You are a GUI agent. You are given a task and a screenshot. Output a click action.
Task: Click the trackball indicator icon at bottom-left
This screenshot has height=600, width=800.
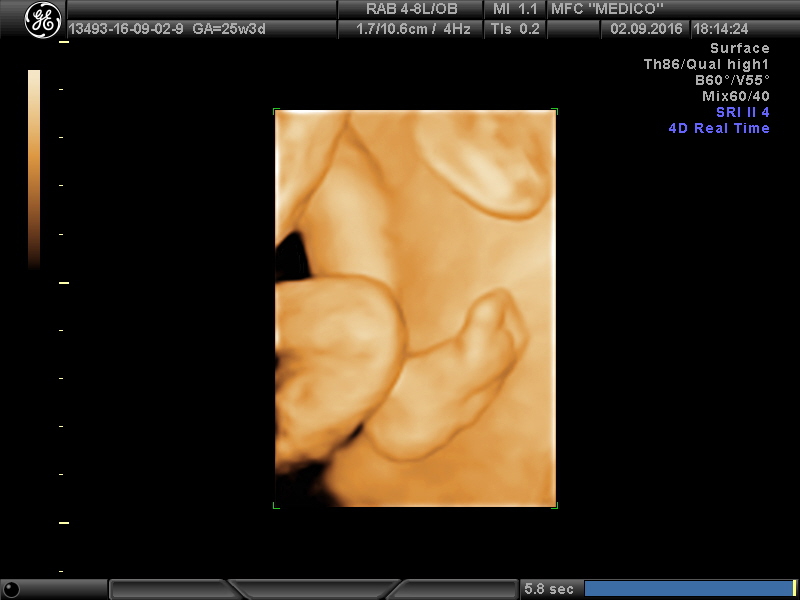[x=11, y=588]
